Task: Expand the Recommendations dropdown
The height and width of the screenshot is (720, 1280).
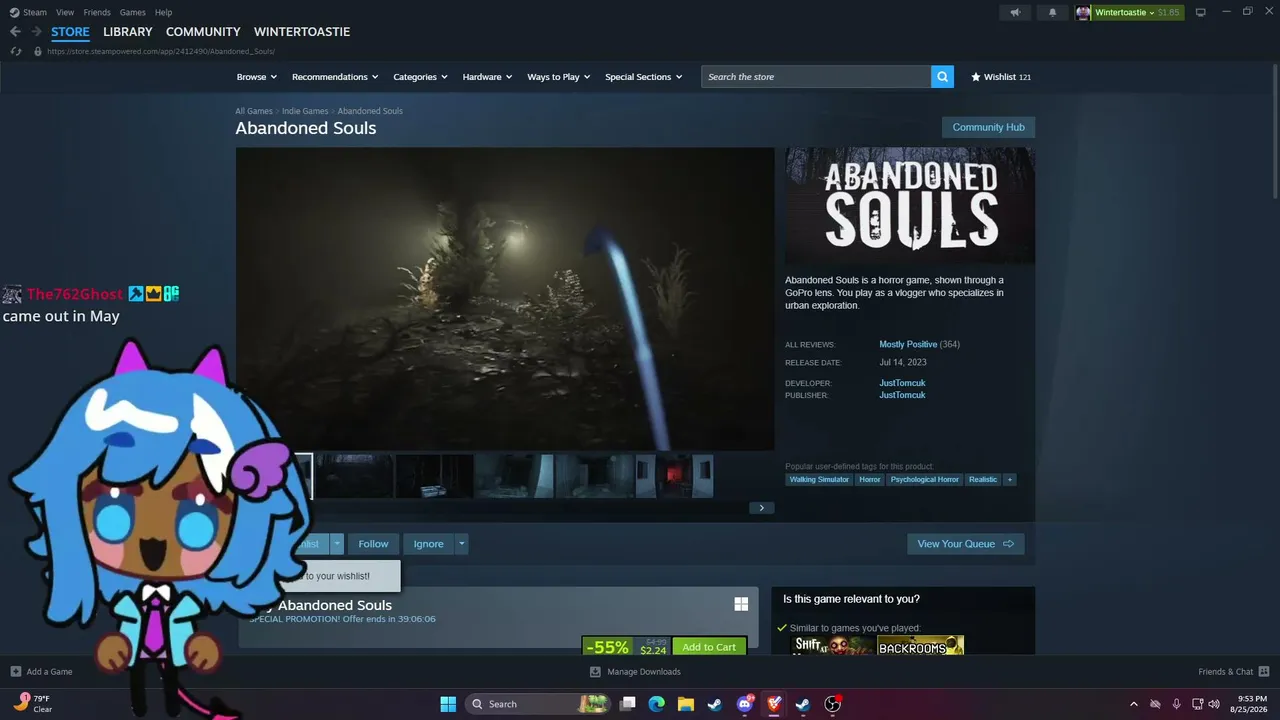Action: pyautogui.click(x=335, y=77)
